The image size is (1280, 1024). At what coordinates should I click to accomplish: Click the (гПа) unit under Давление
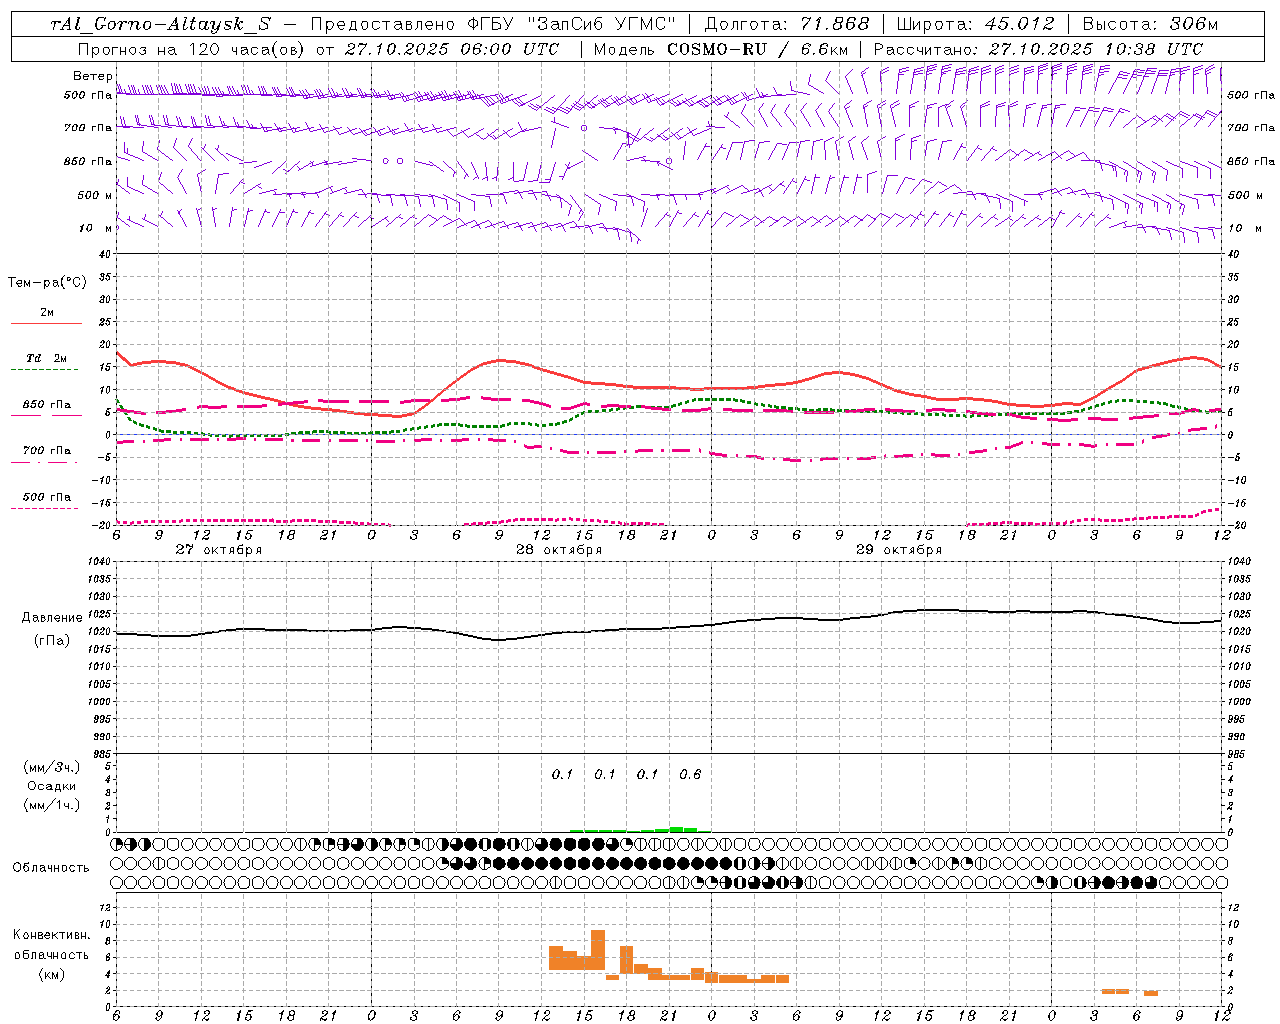[x=52, y=641]
